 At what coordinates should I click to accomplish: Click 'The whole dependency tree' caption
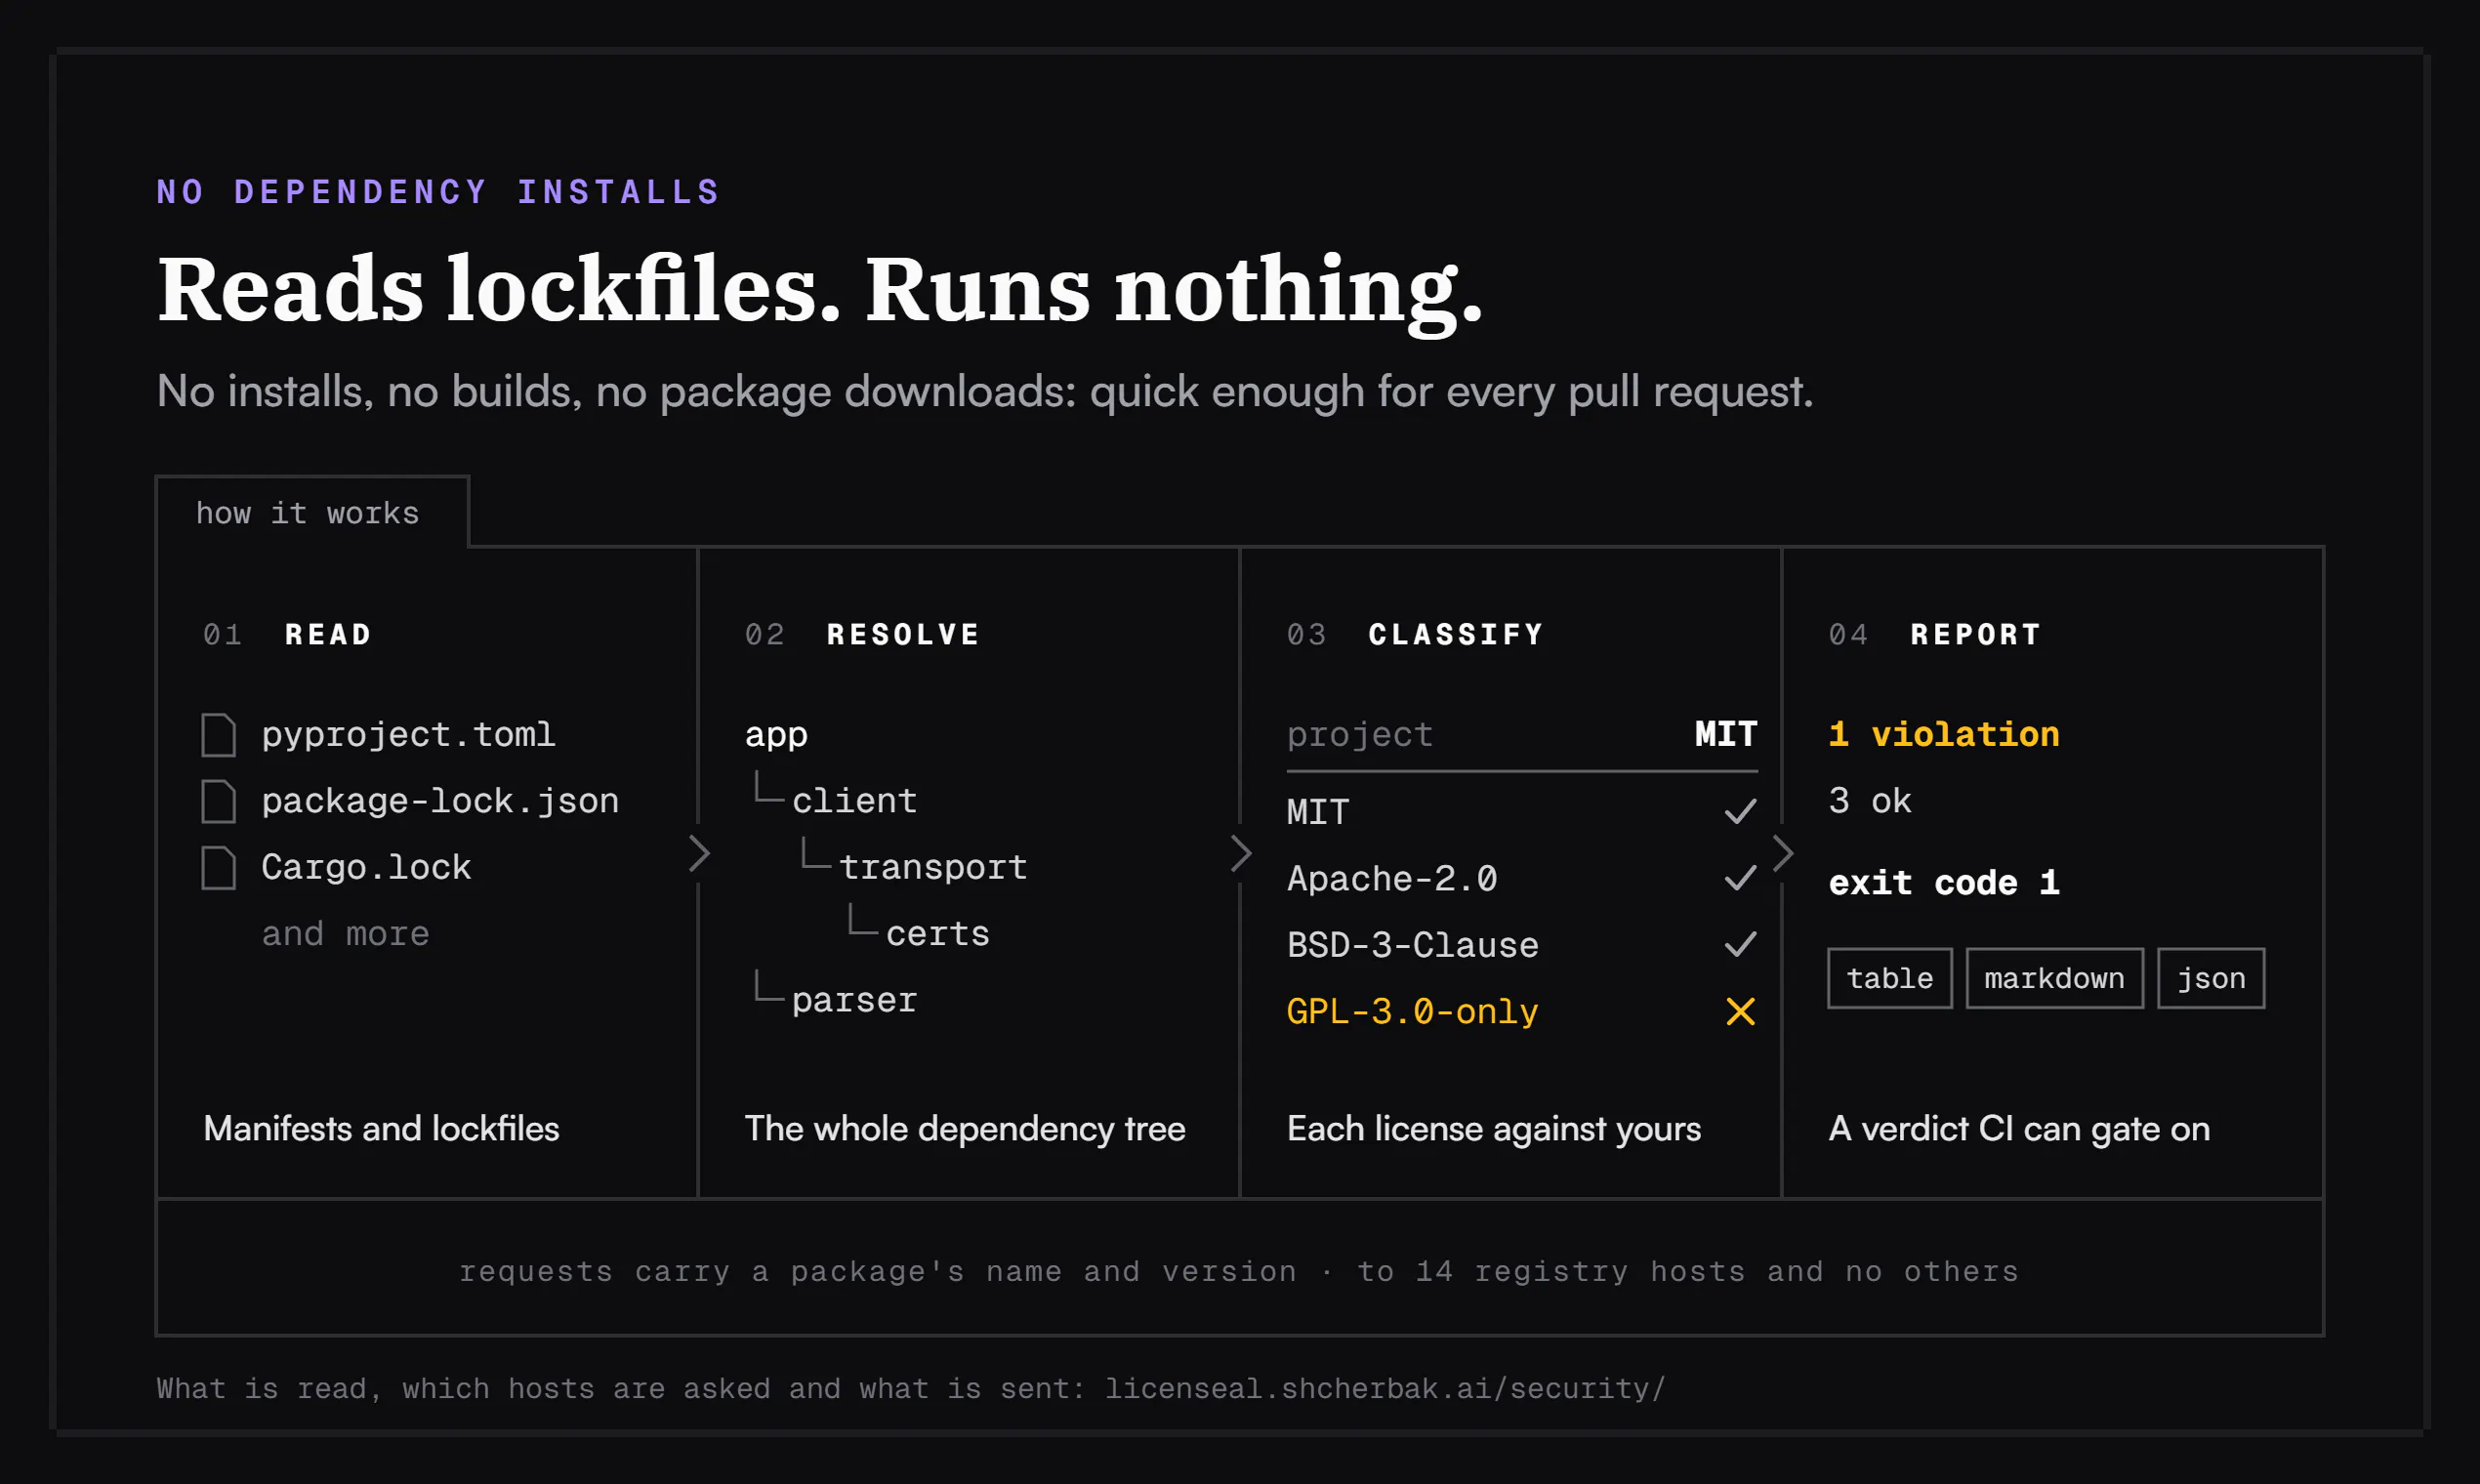pyautogui.click(x=965, y=1128)
